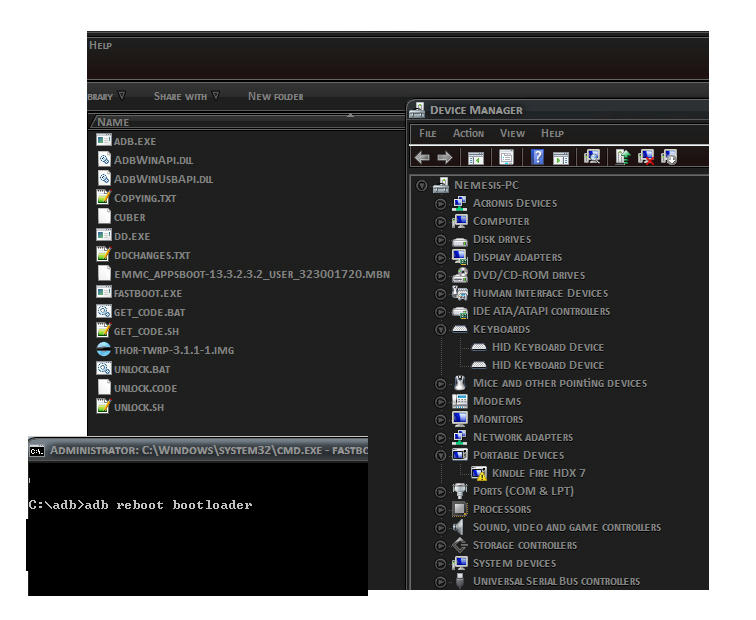Expand the Network adapters category
The height and width of the screenshot is (620, 756).
coord(441,437)
